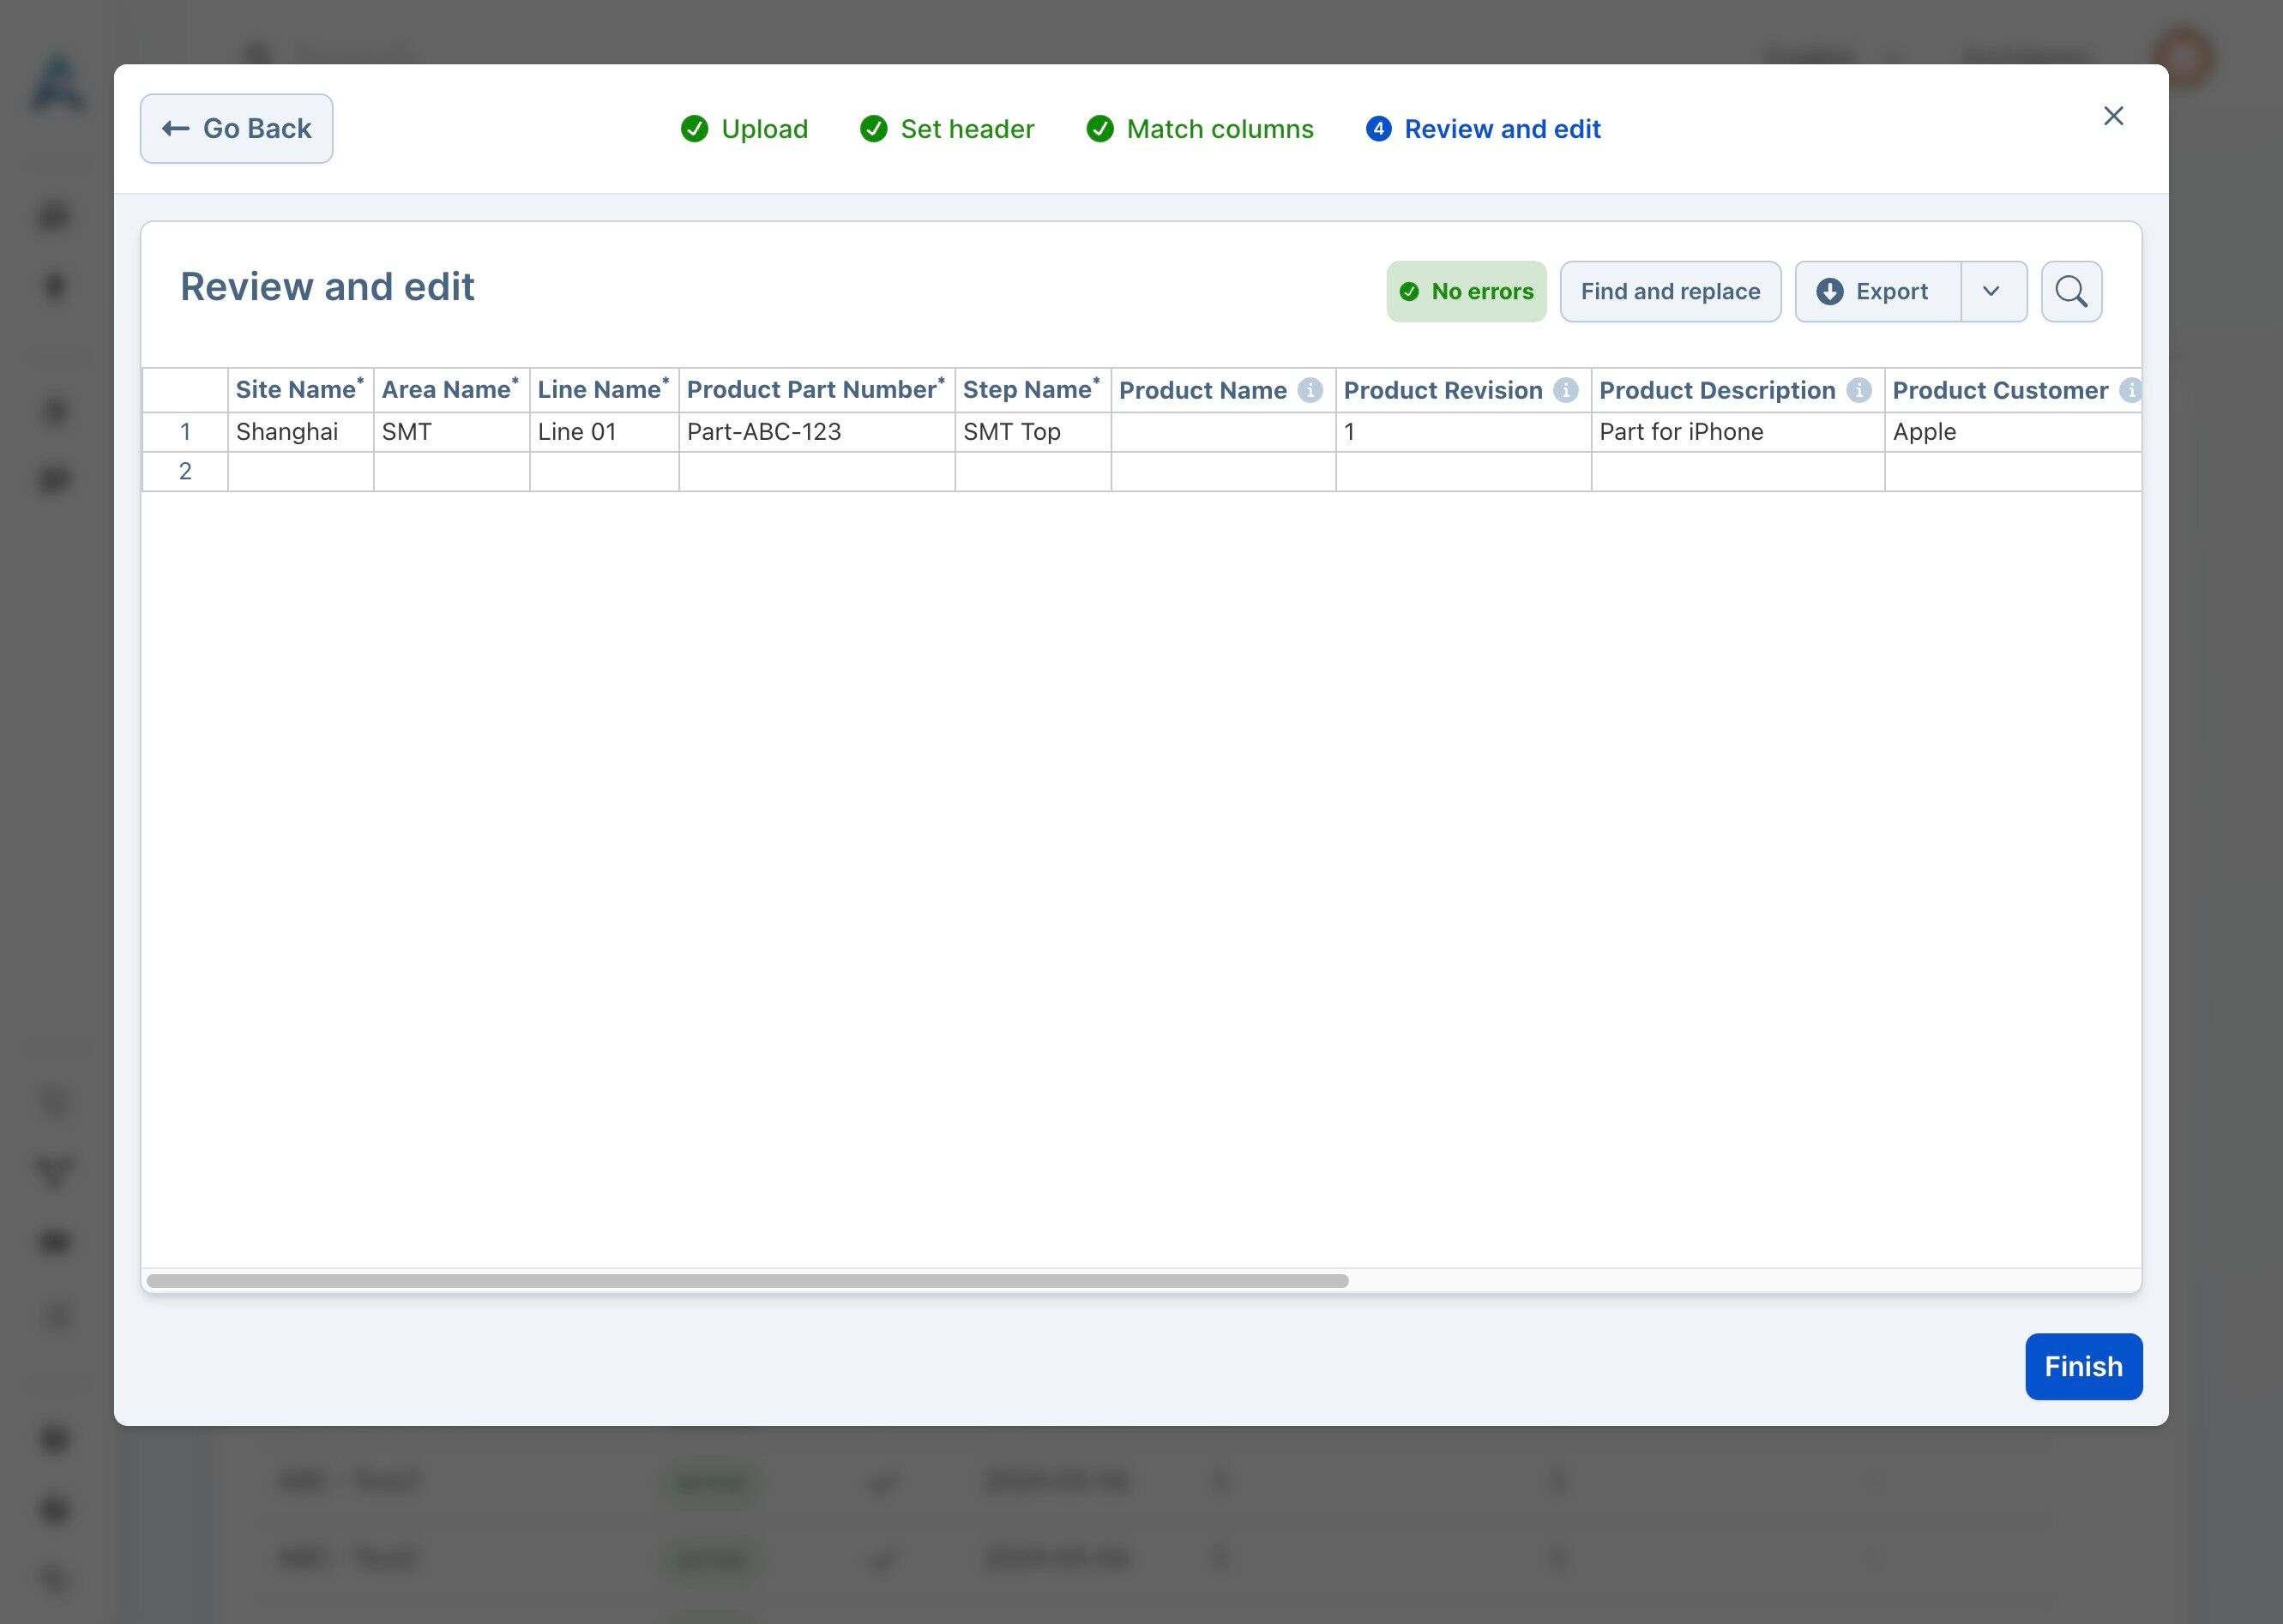The image size is (2283, 1624).
Task: Click the Product Description info icon
Action: click(x=1859, y=391)
